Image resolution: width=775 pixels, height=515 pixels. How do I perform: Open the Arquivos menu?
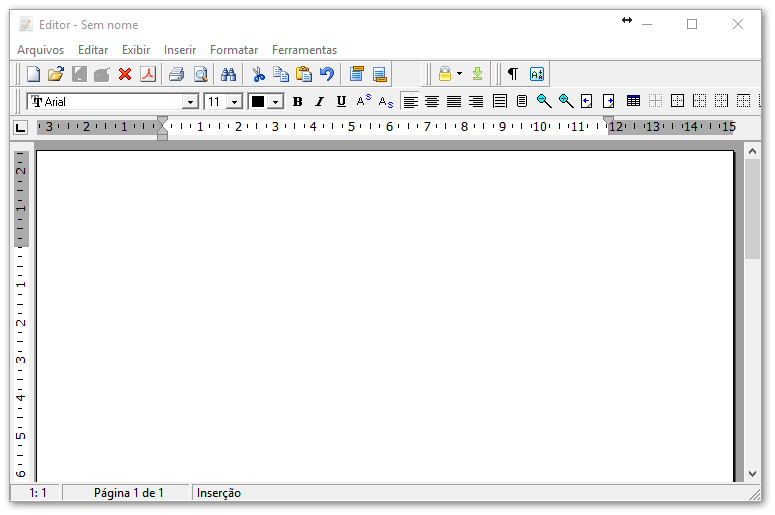click(41, 50)
